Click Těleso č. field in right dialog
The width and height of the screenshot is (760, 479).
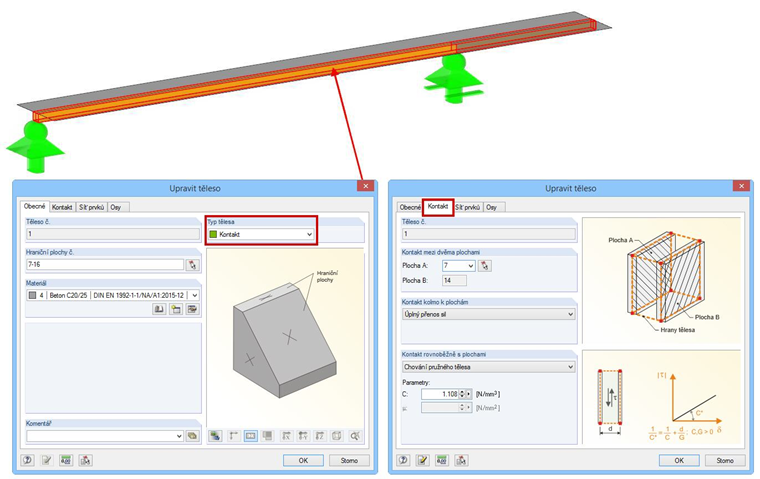(x=489, y=234)
